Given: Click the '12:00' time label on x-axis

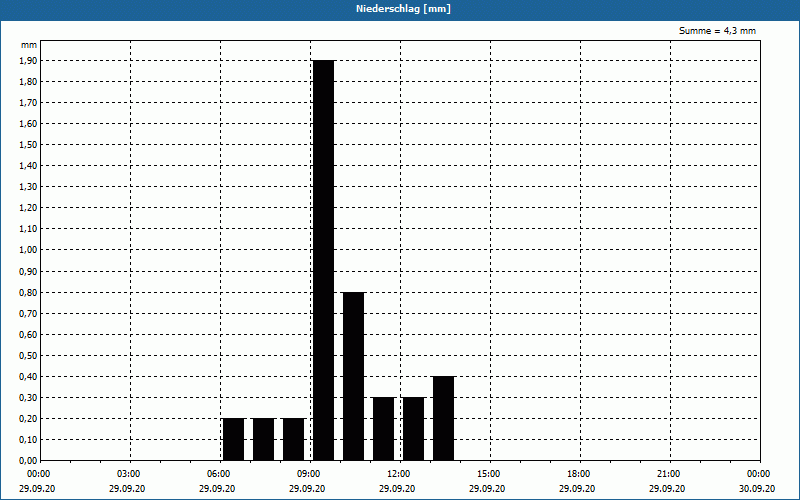Looking at the screenshot, I should [x=398, y=474].
